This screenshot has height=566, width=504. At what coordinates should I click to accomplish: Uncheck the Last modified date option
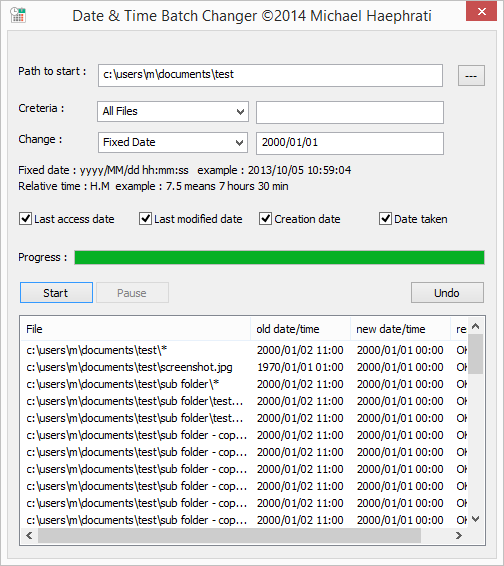pyautogui.click(x=145, y=219)
